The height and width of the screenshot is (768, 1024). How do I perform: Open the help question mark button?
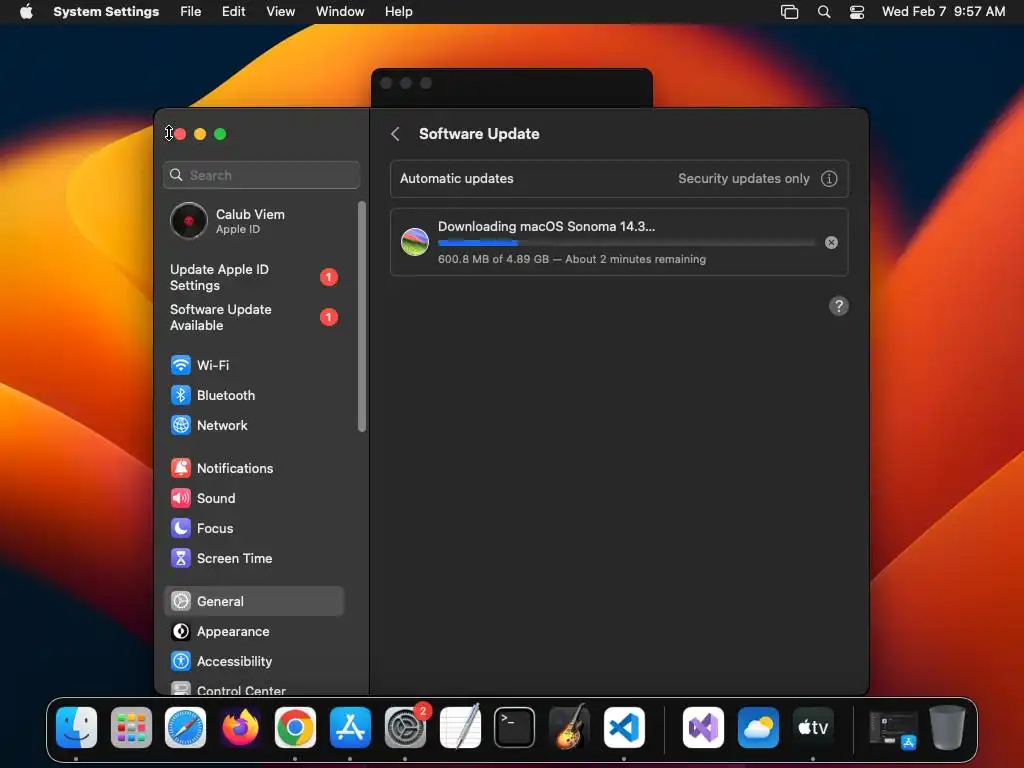coord(839,306)
